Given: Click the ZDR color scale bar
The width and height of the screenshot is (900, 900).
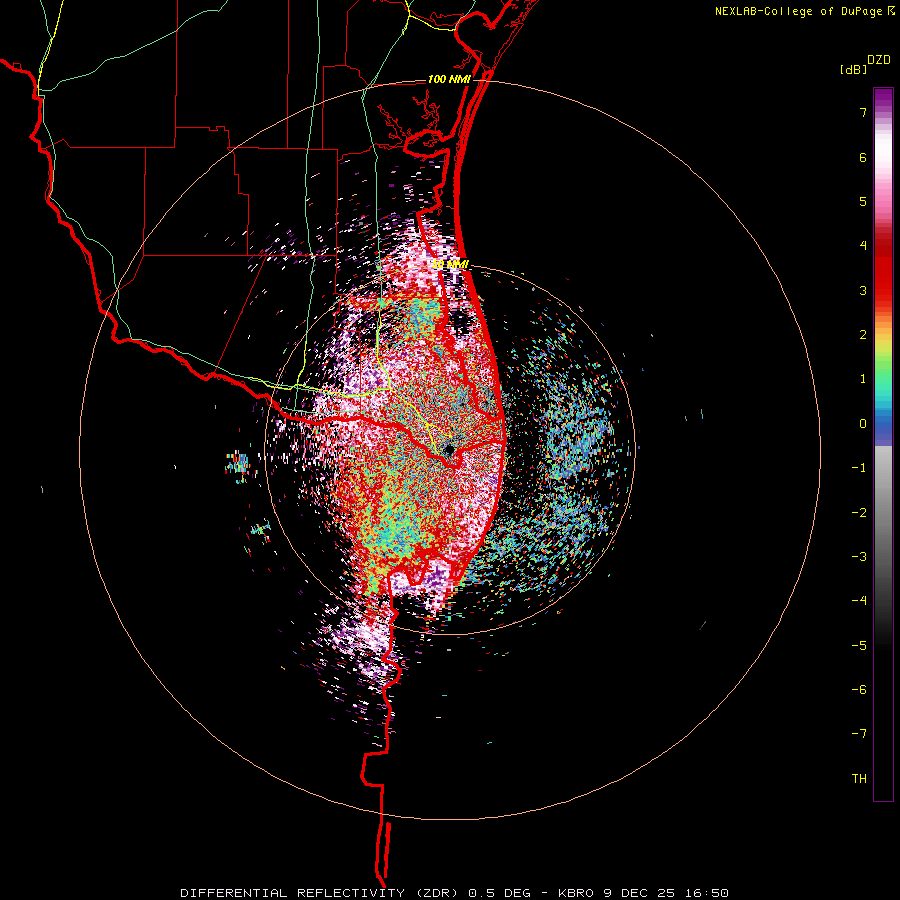Looking at the screenshot, I should [x=883, y=444].
